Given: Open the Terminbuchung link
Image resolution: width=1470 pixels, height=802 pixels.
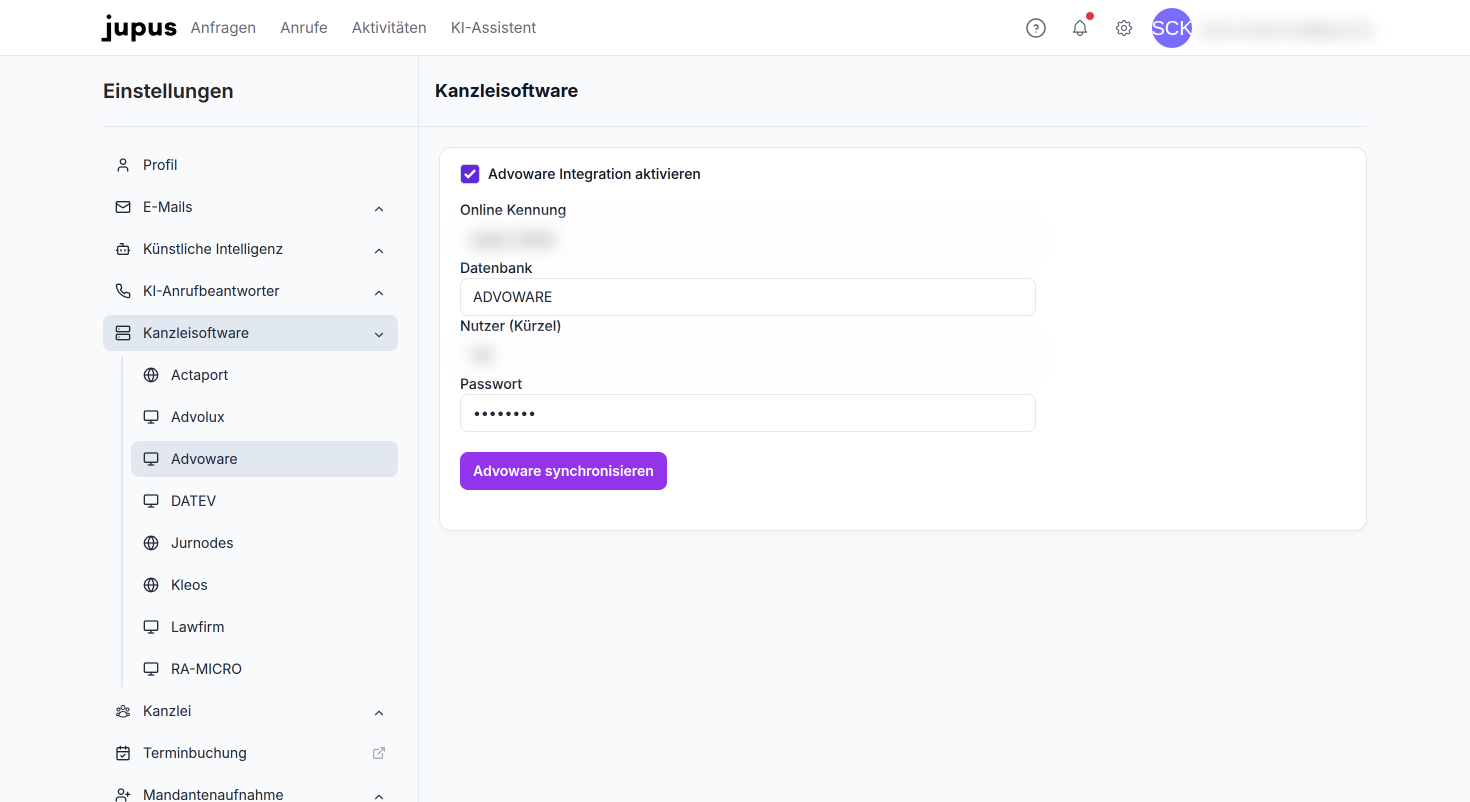Looking at the screenshot, I should coord(250,753).
